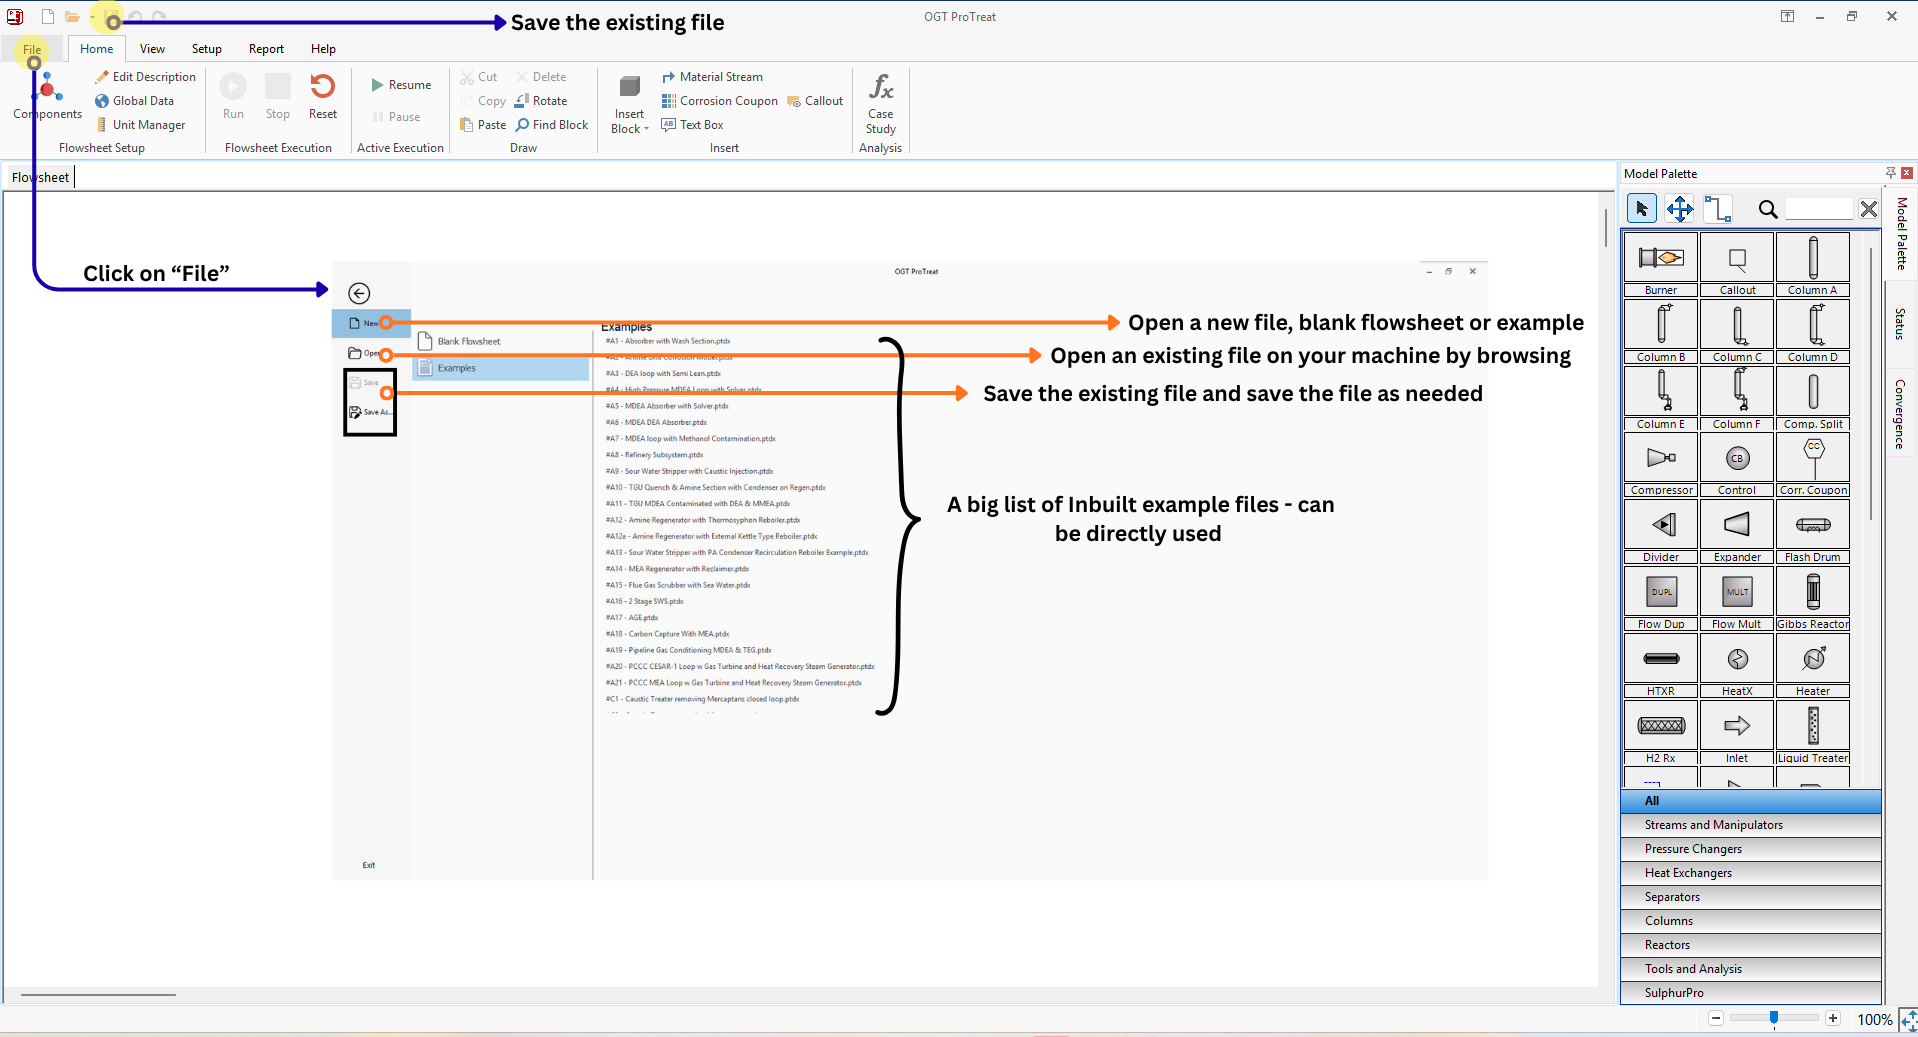
Task: Choose the Compressor block icon
Action: (x=1660, y=458)
